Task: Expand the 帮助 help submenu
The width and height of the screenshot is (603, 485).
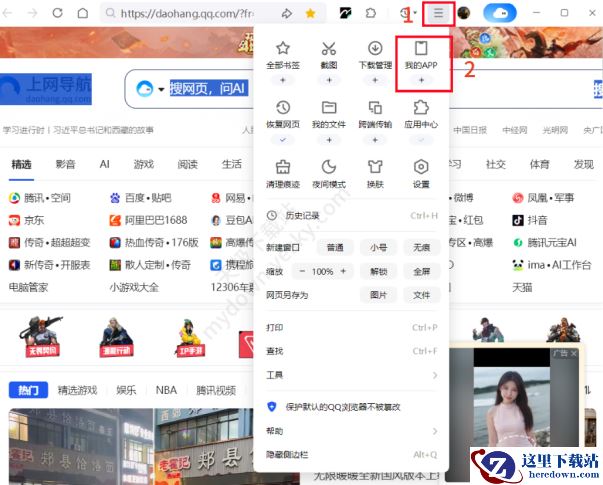Action: [351, 431]
